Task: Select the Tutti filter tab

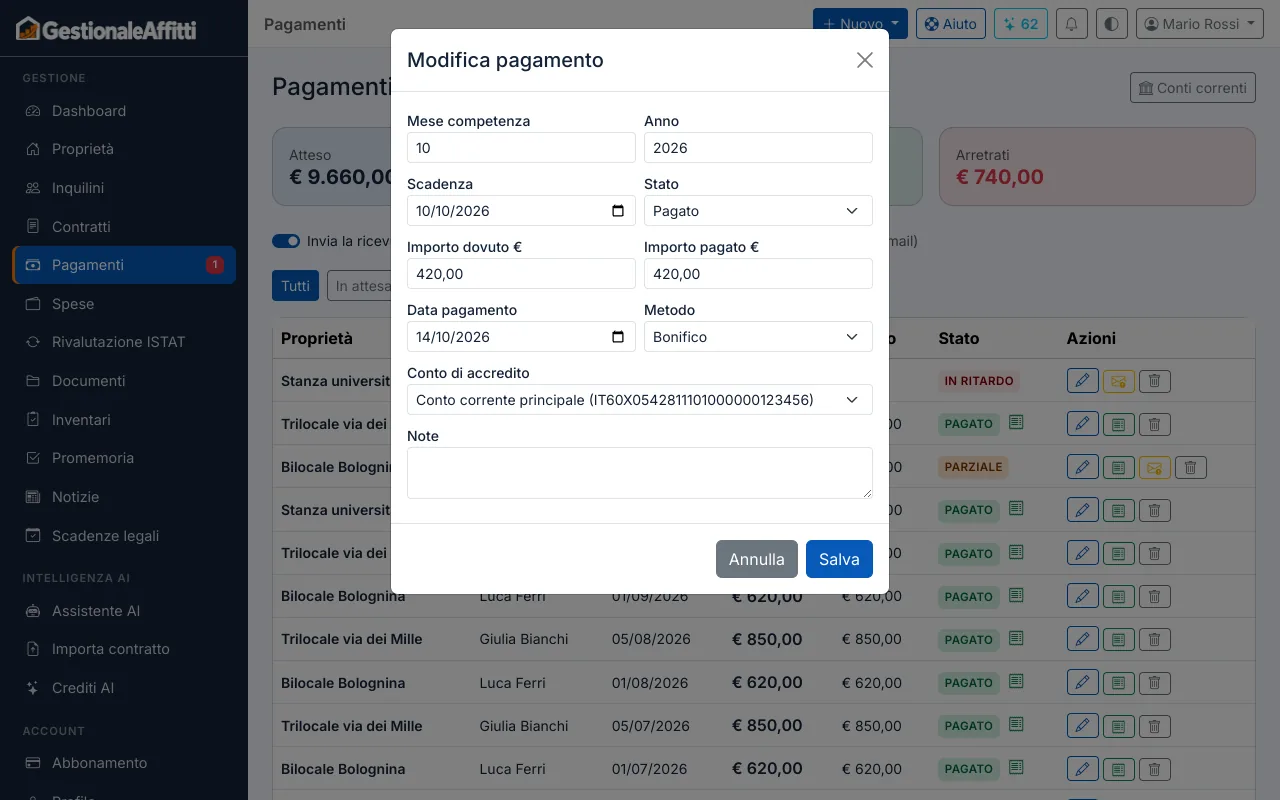Action: coord(295,286)
